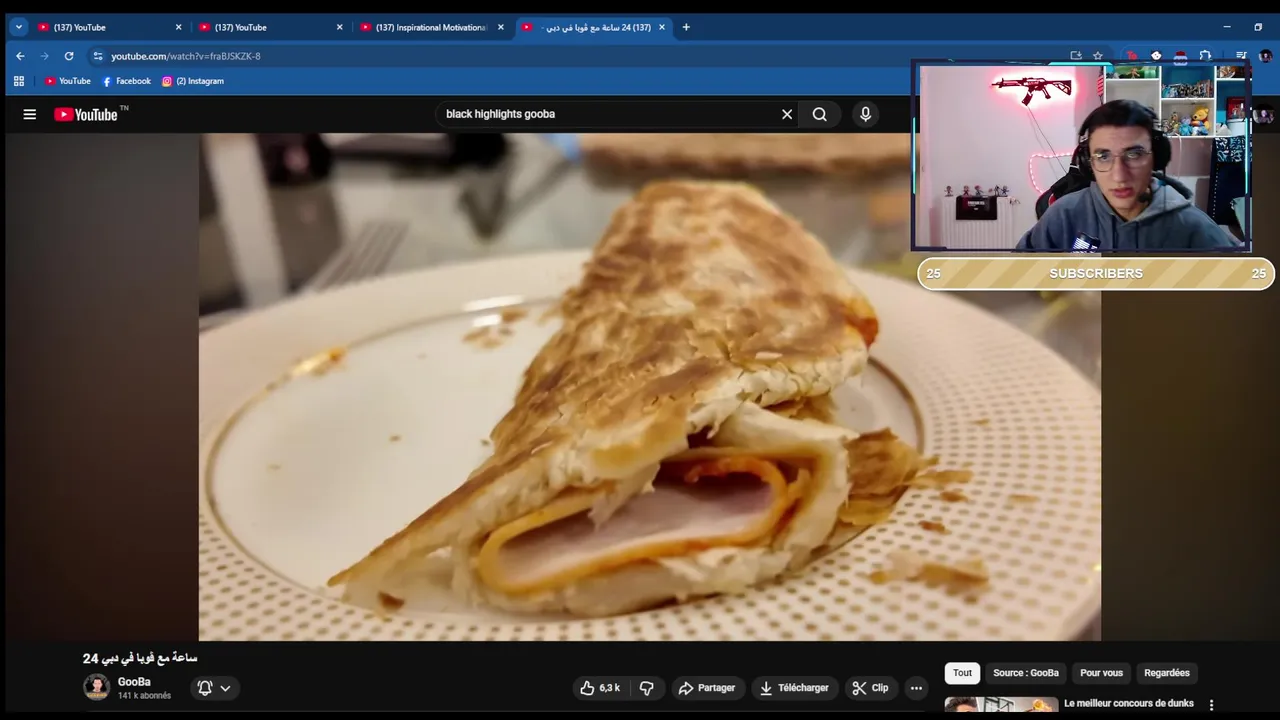Screen dimensions: 1280x720
Task: Download the video with Télécharger
Action: [795, 688]
